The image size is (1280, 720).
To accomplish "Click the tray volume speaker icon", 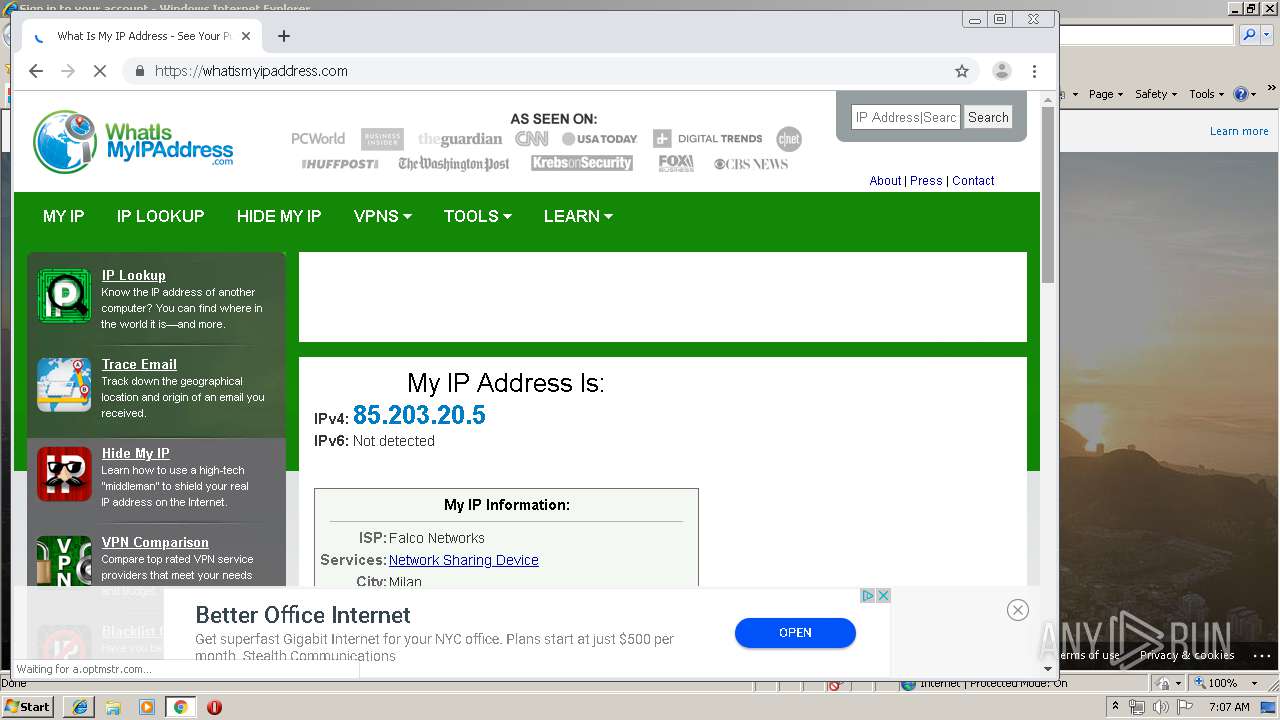I will 1159,707.
